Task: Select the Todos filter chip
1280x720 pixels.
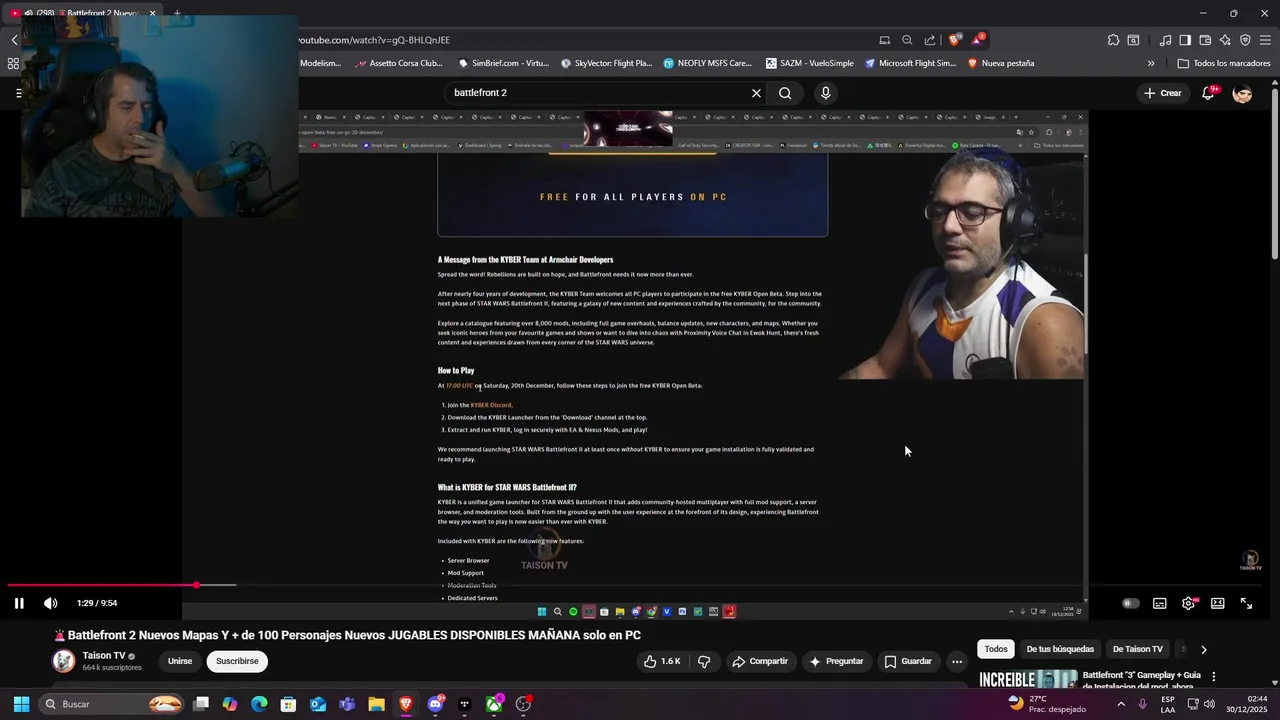Action: (x=996, y=649)
